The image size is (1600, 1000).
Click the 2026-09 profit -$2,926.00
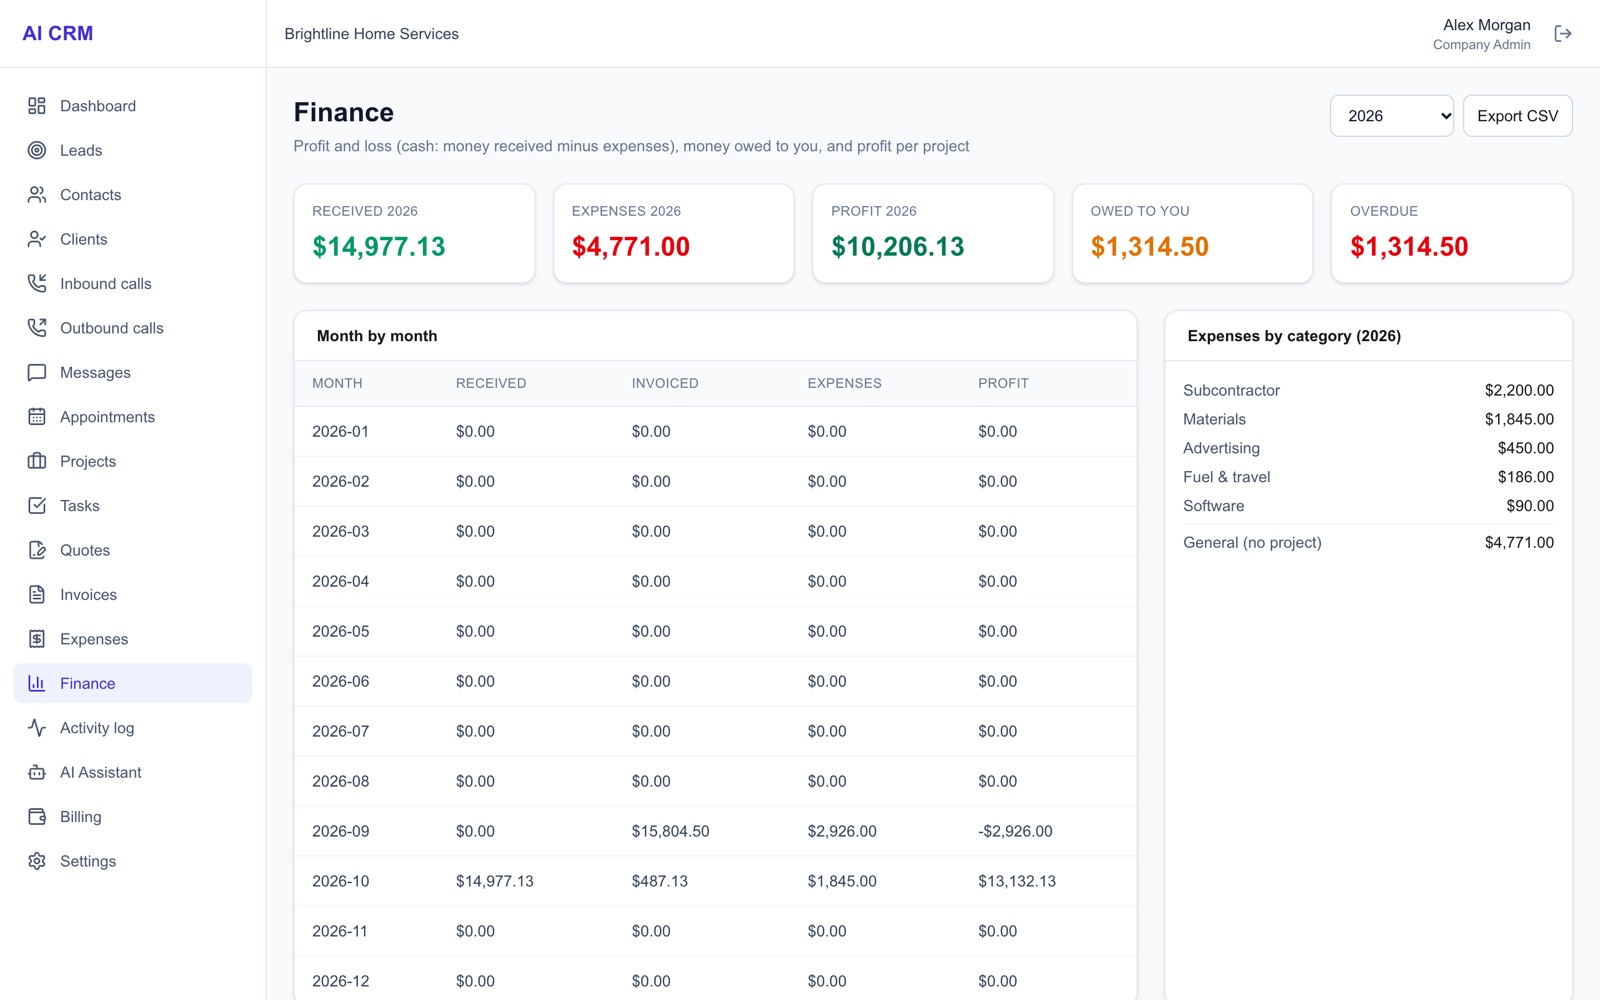click(x=1015, y=831)
